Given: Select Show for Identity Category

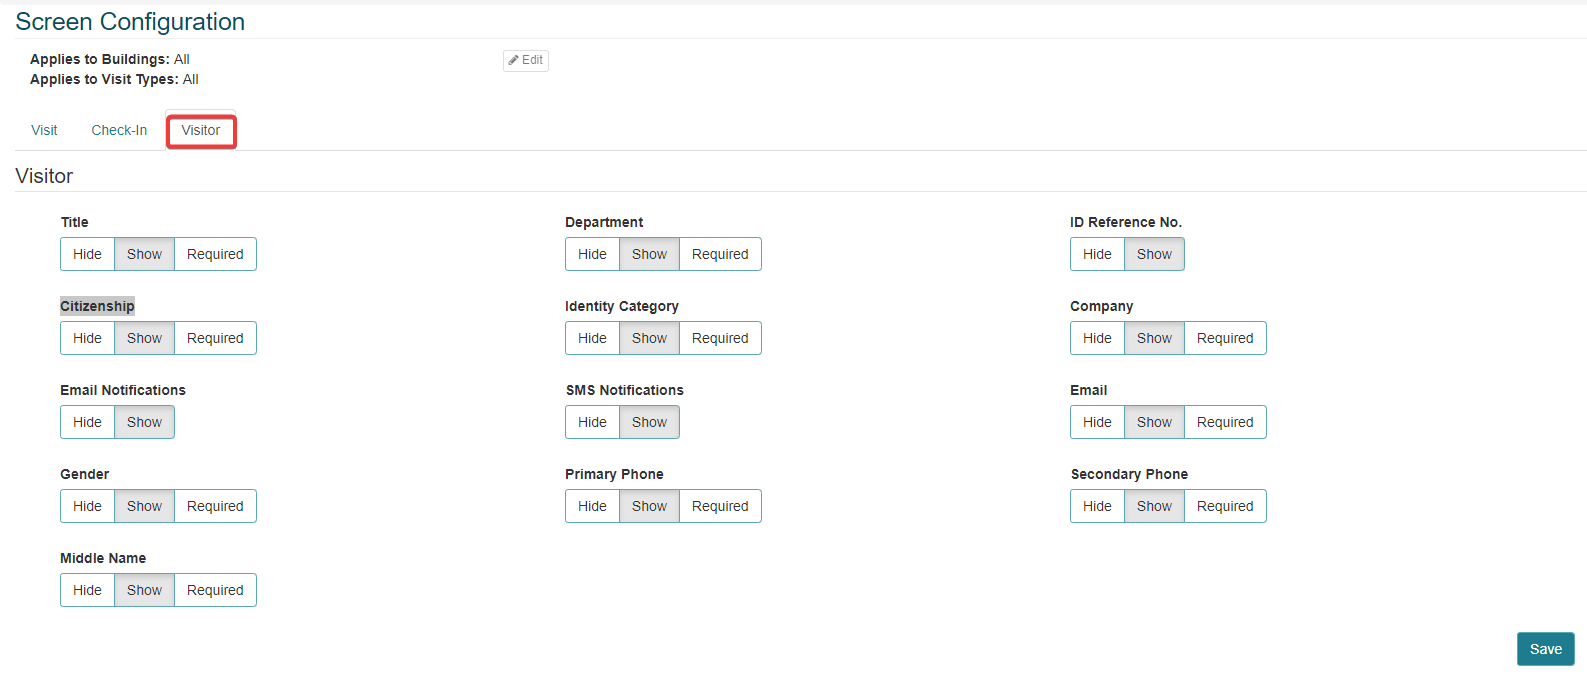Looking at the screenshot, I should click(x=649, y=338).
